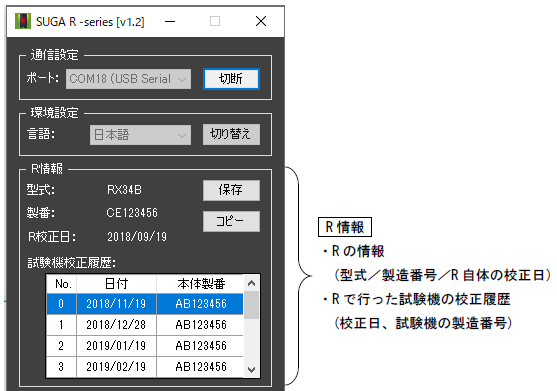This screenshot has width=557, height=391.
Task: Select history row 0 dated 2018/11/19
Action: click(145, 304)
